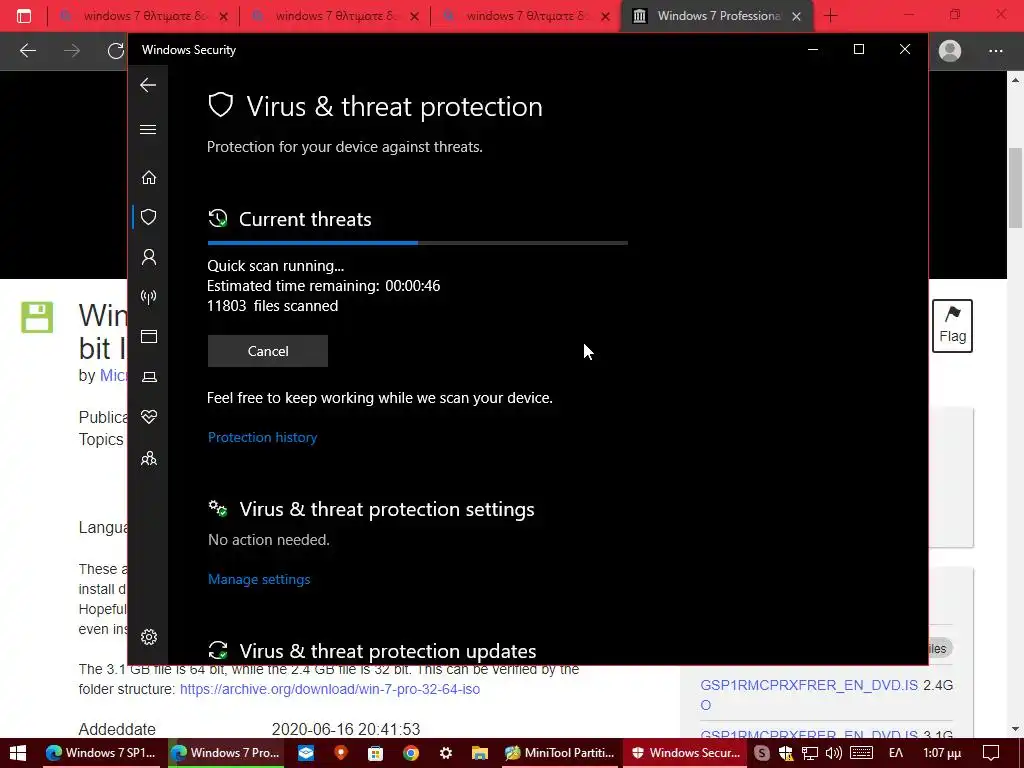Open Device performance & health heart icon
1024x768 pixels.
(149, 417)
